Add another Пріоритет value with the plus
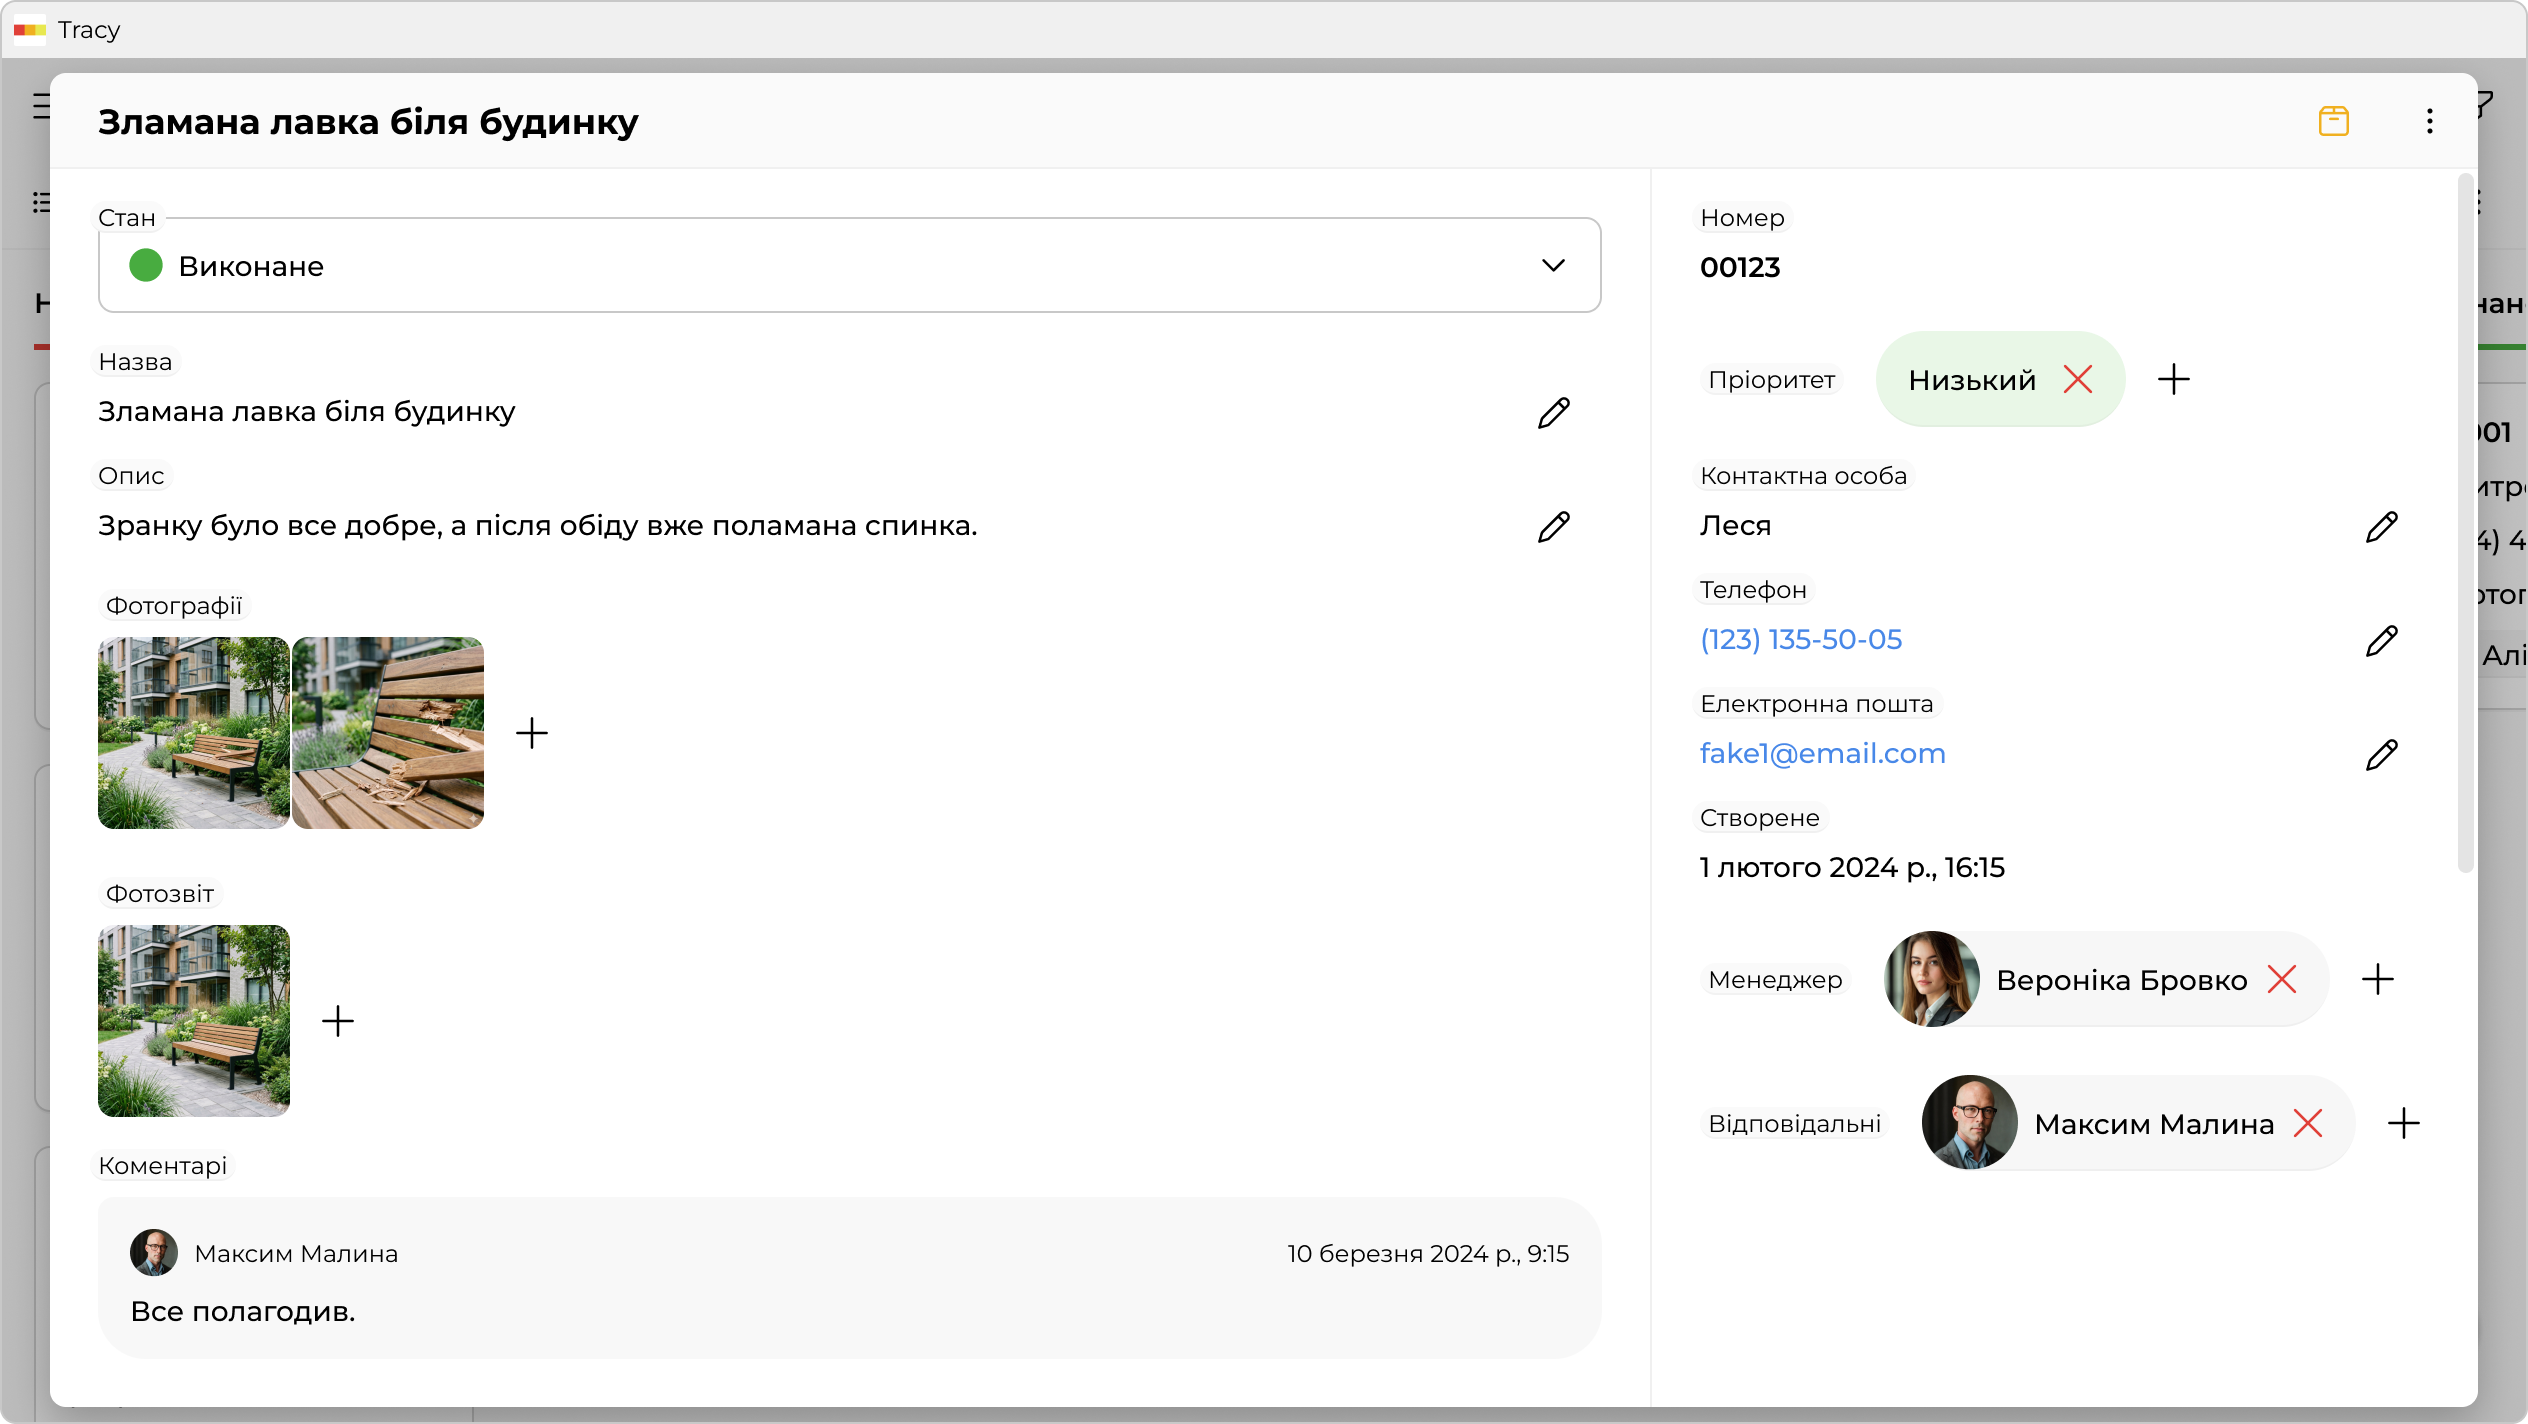The width and height of the screenshot is (2528, 1424). tap(2174, 379)
